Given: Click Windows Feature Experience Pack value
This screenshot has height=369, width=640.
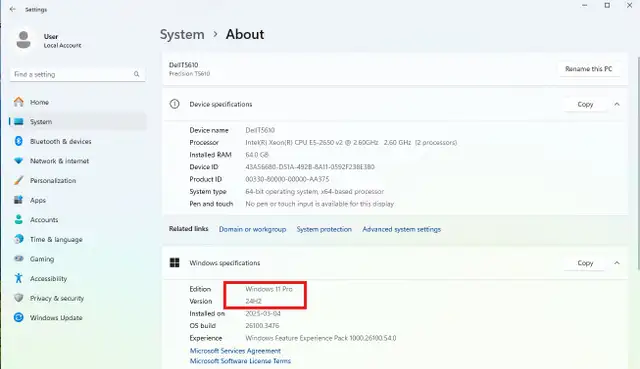Looking at the screenshot, I should pyautogui.click(x=321, y=338).
